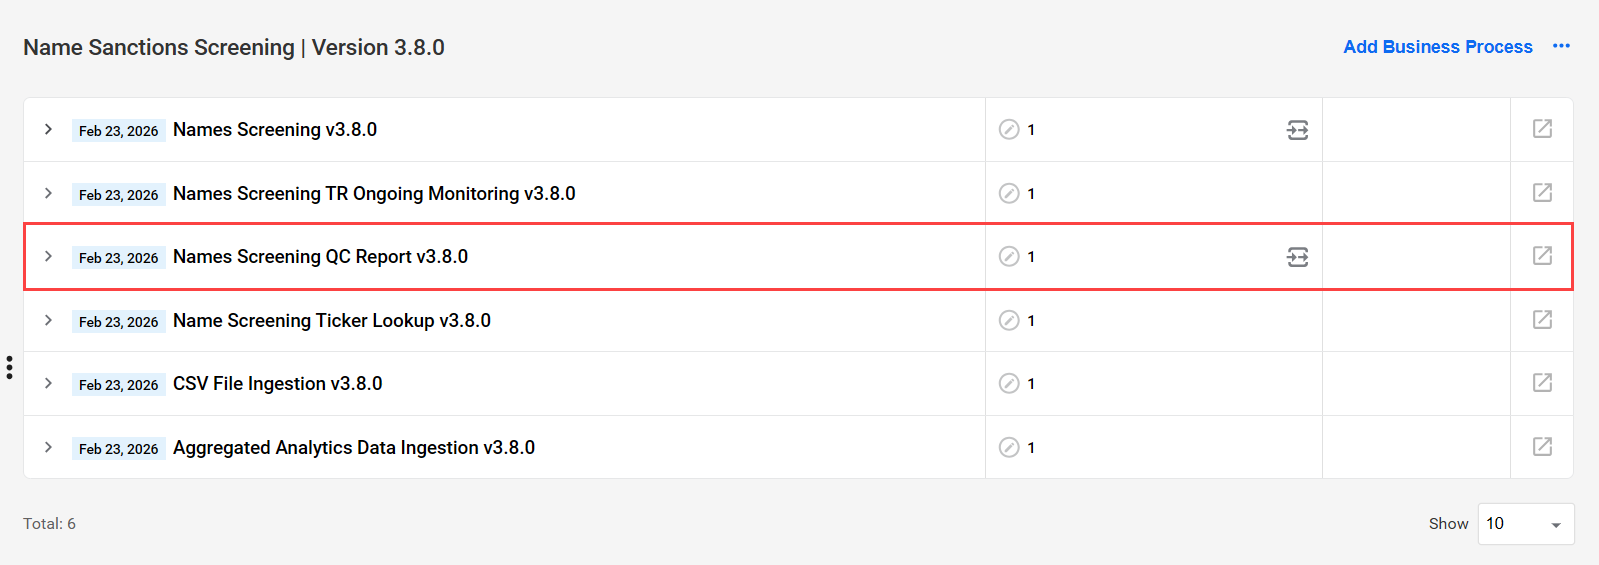Expand the Names Screening QC Report row
1599x565 pixels.
pyautogui.click(x=48, y=256)
